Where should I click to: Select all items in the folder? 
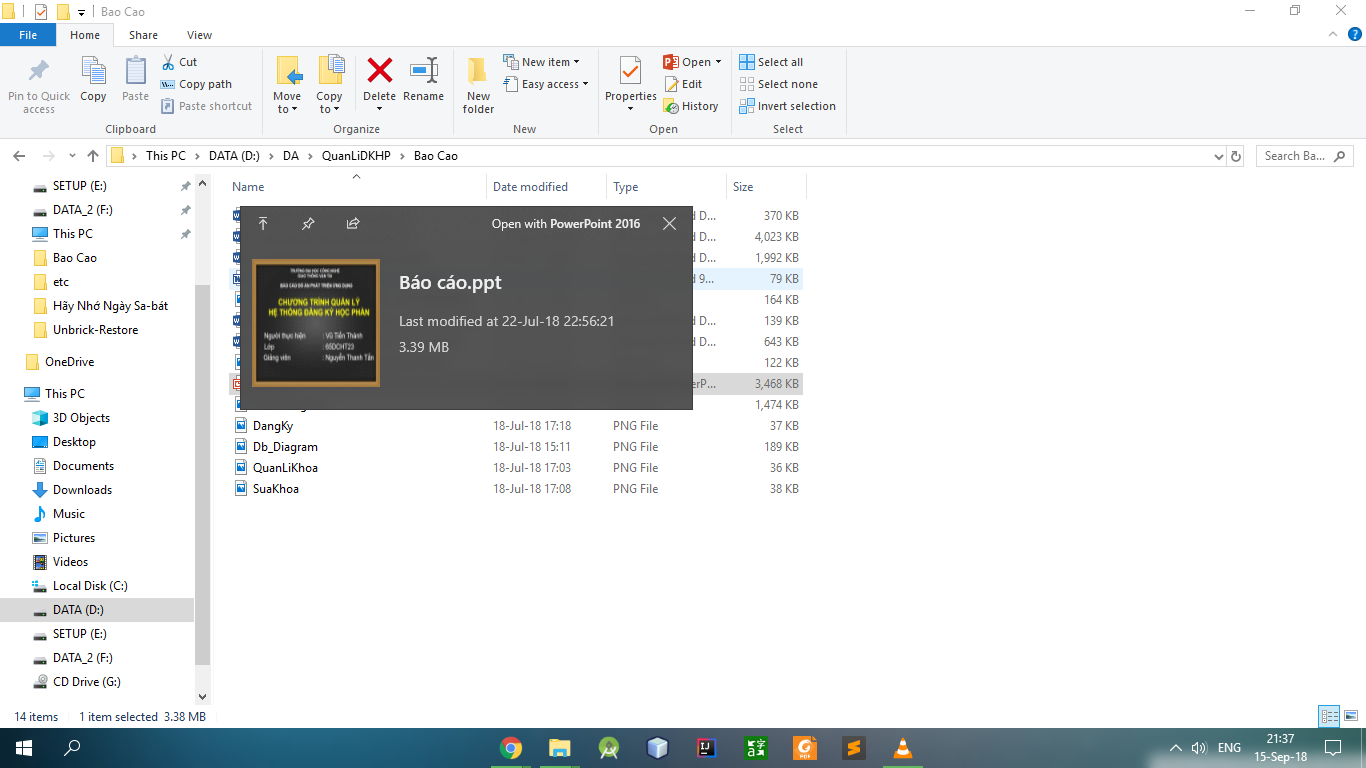(771, 61)
